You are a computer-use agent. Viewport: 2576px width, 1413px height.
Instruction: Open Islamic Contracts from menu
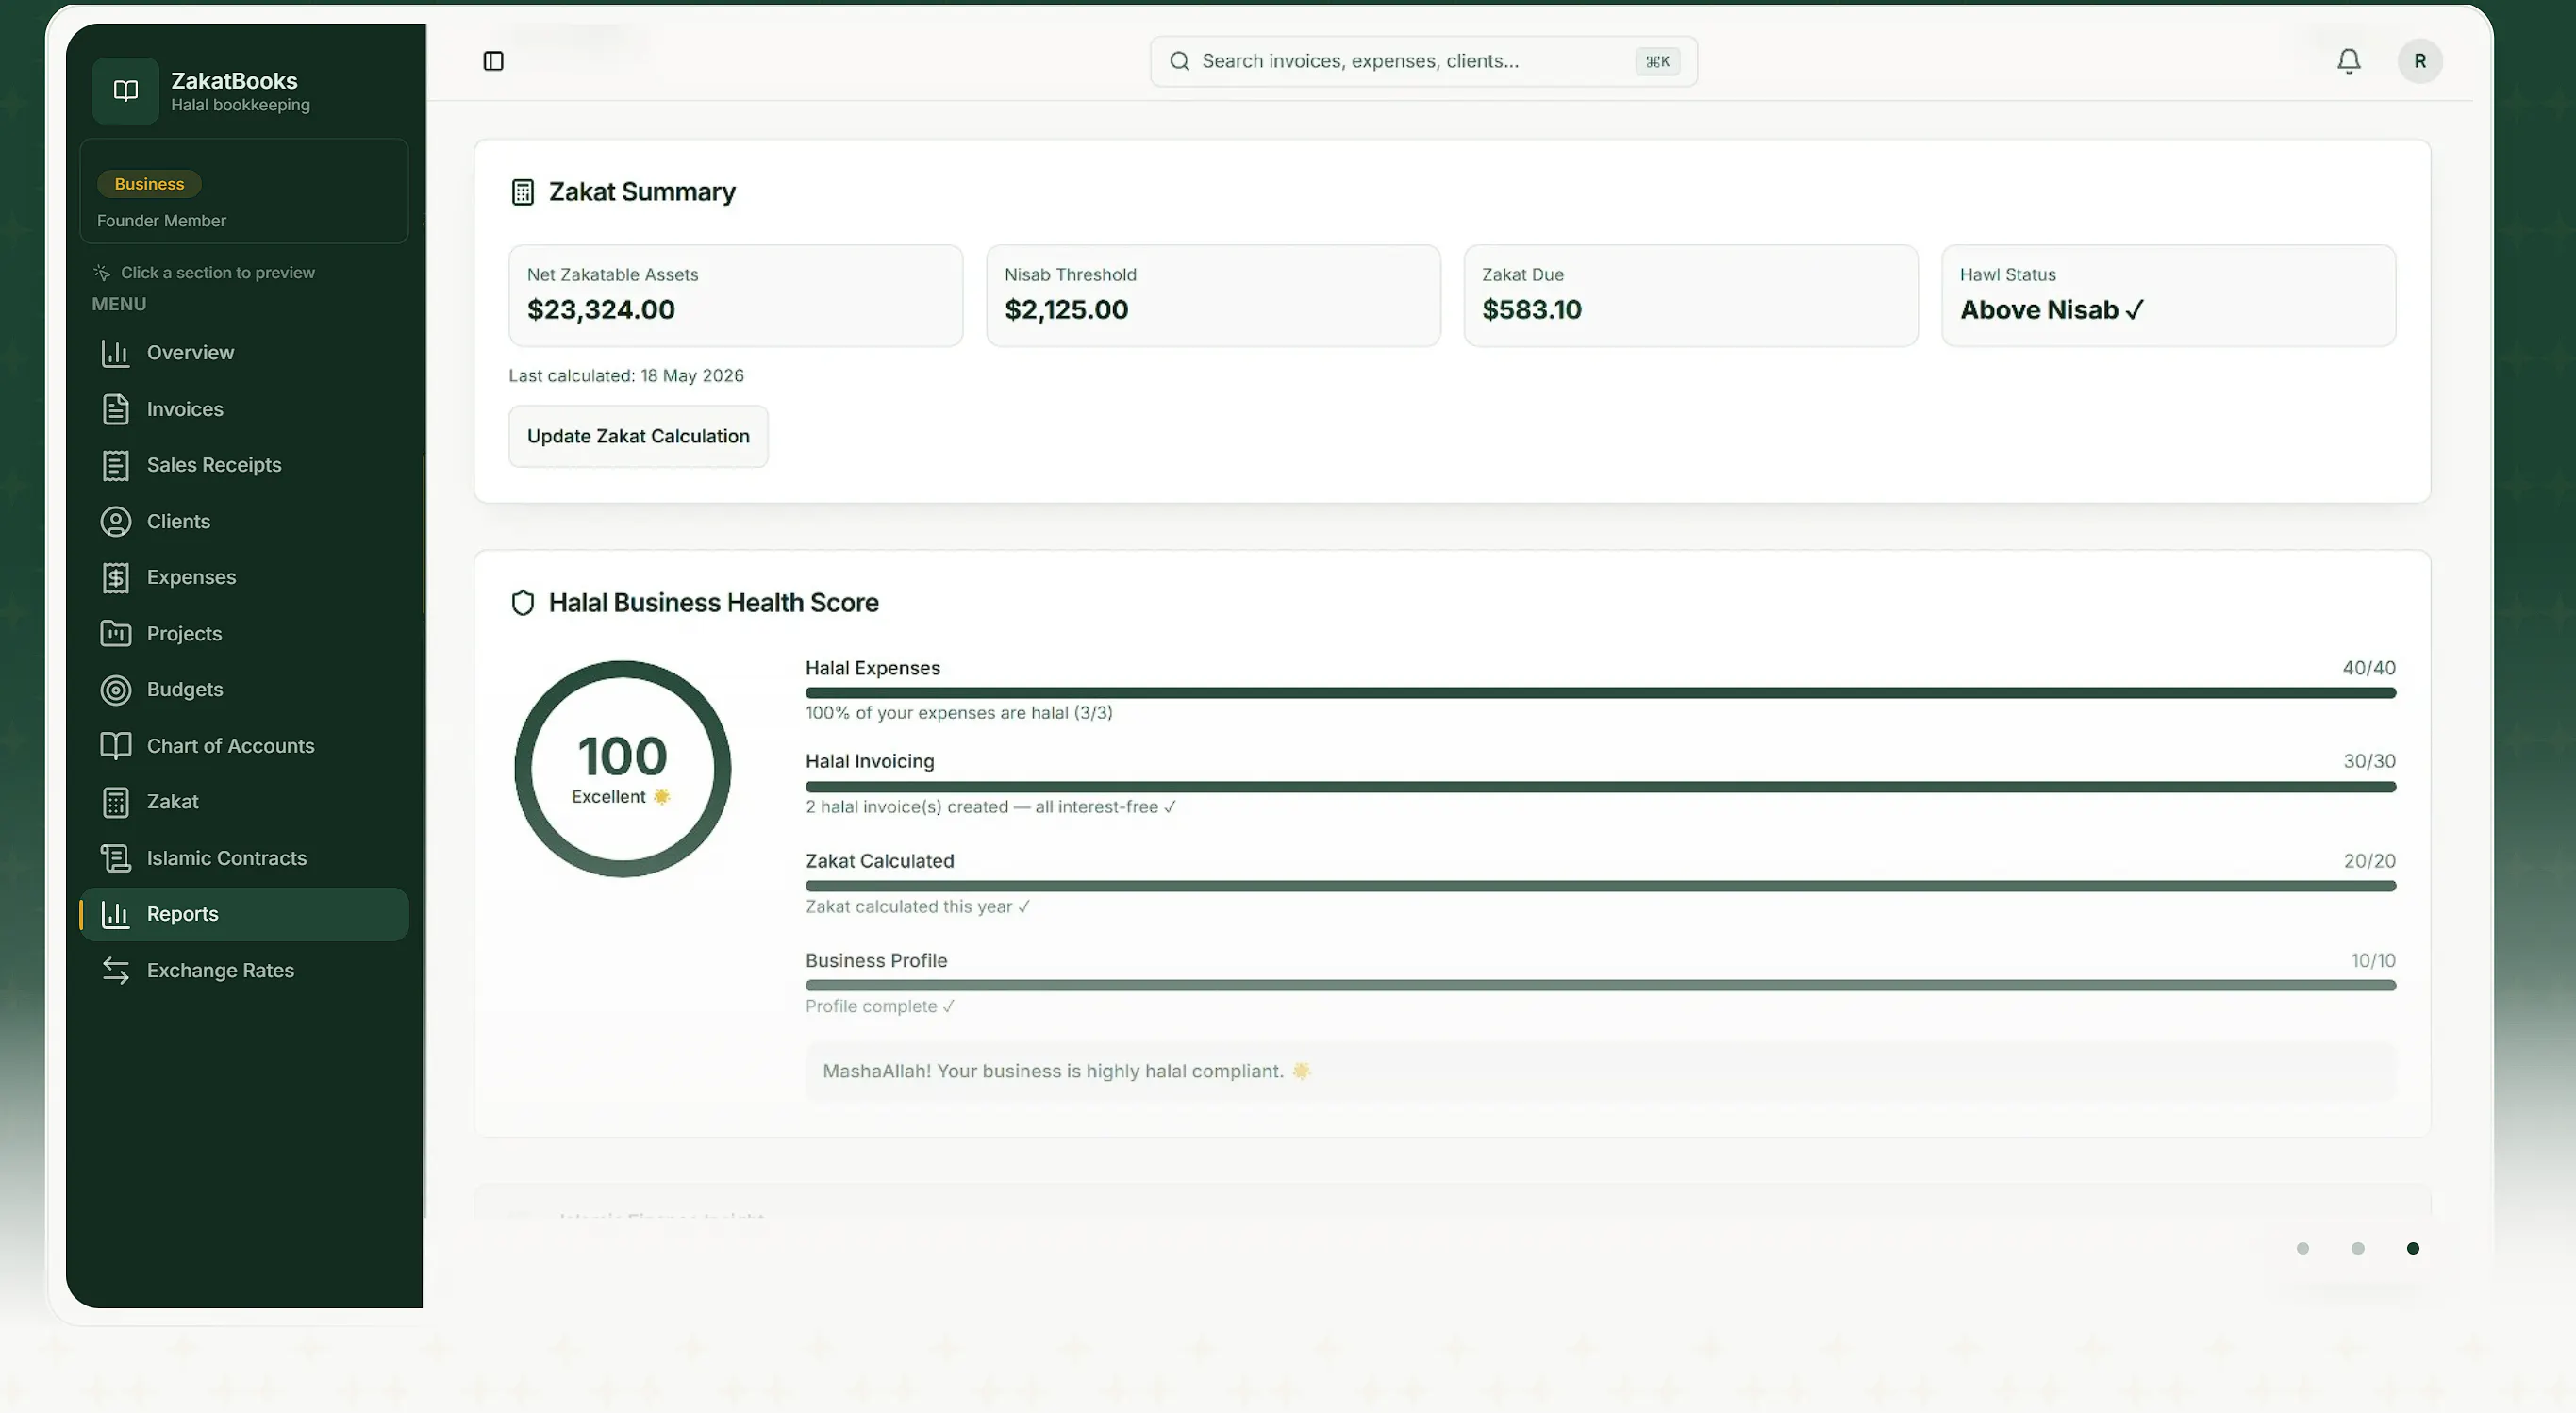point(244,858)
